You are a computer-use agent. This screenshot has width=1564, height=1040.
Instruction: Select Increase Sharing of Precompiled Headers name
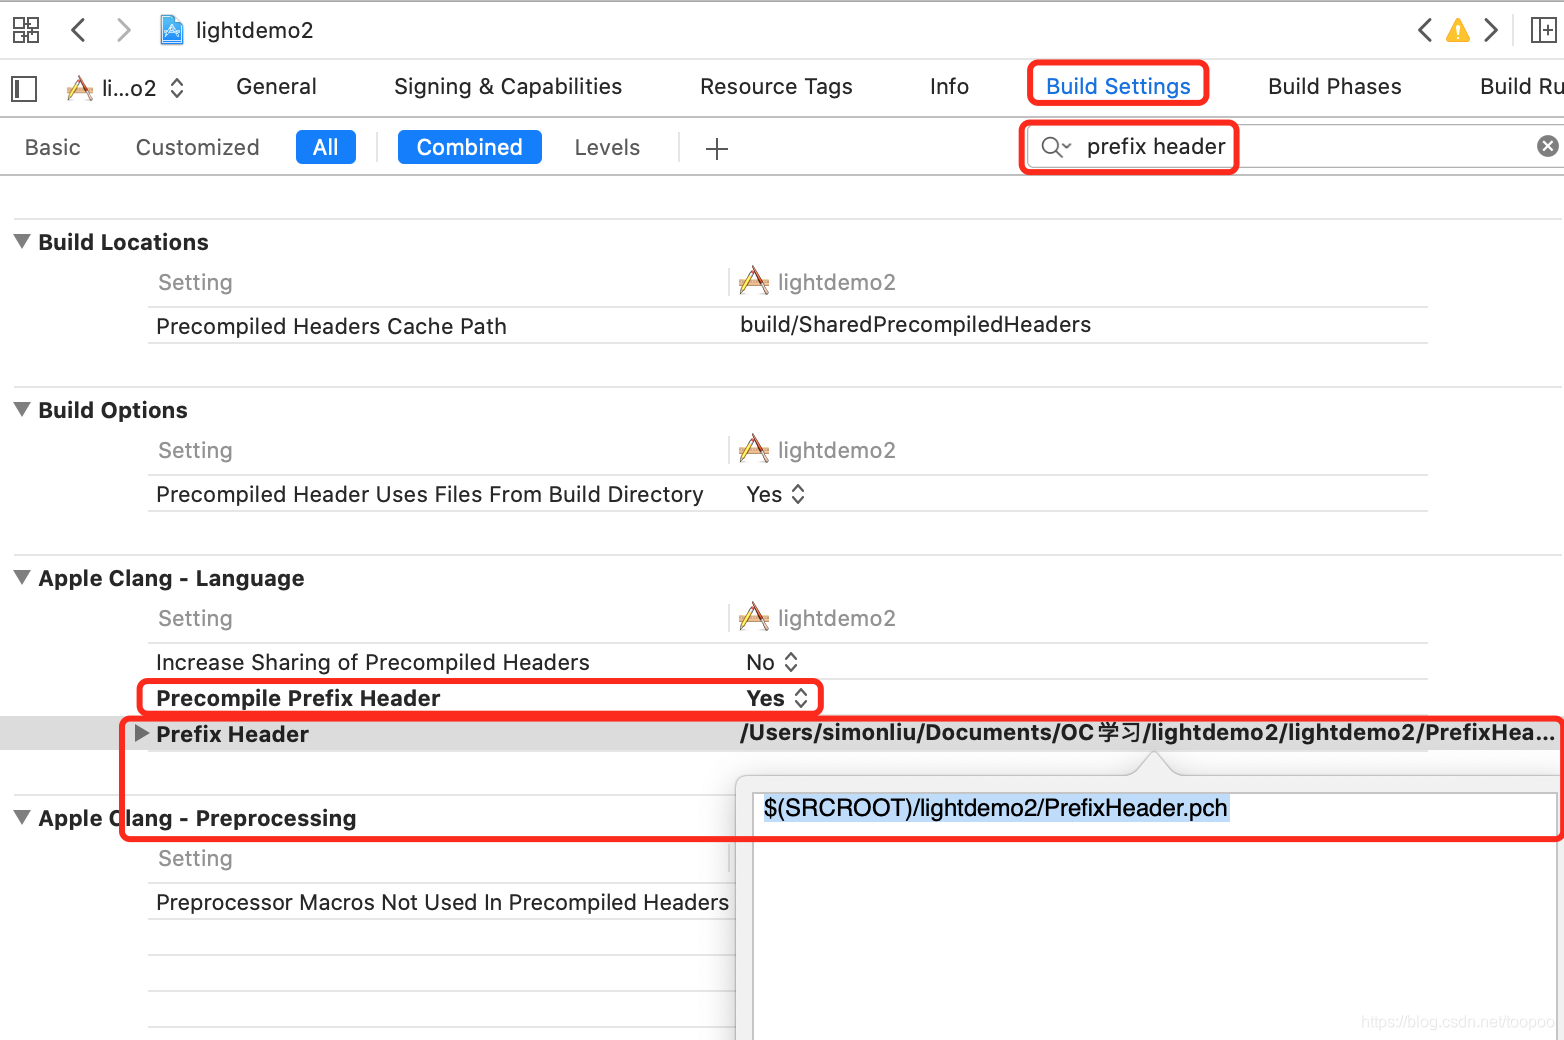pos(373,662)
